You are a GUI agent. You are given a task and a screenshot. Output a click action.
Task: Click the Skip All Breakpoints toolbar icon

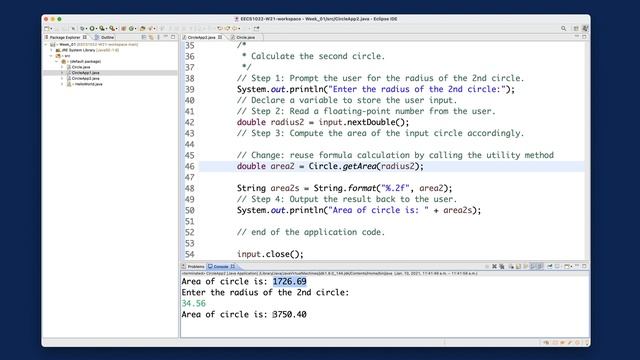click(x=73, y=29)
